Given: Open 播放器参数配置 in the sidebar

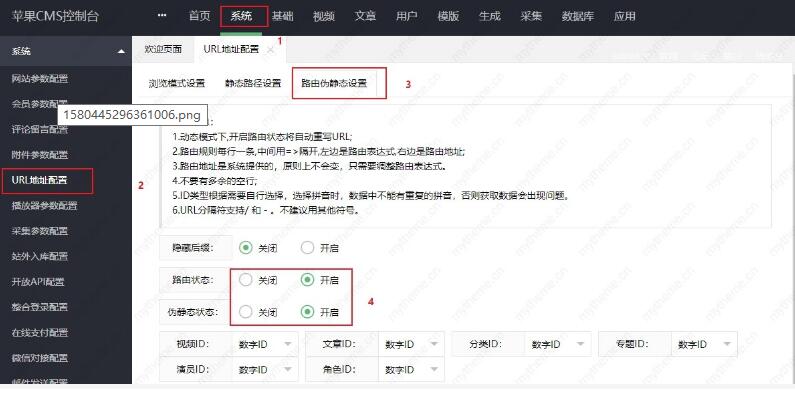Looking at the screenshot, I should point(45,205).
